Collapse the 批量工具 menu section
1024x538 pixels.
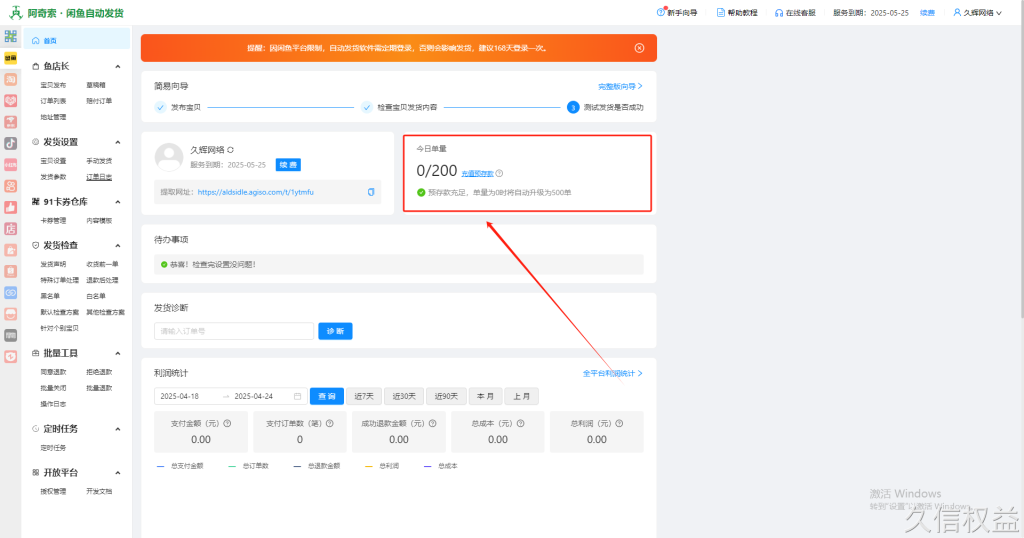[118, 354]
